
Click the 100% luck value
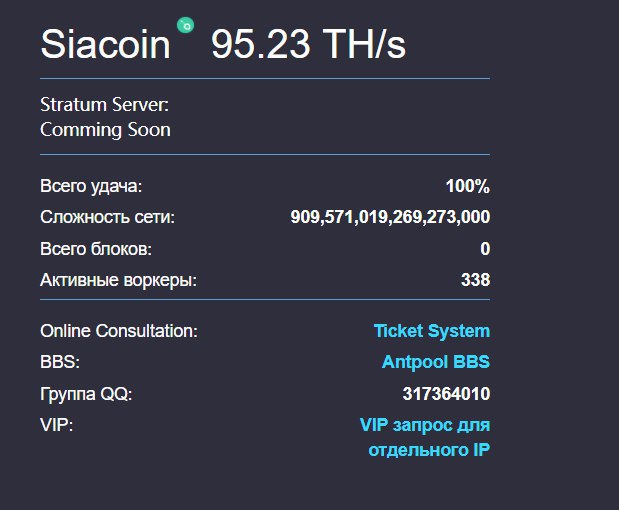pos(468,186)
